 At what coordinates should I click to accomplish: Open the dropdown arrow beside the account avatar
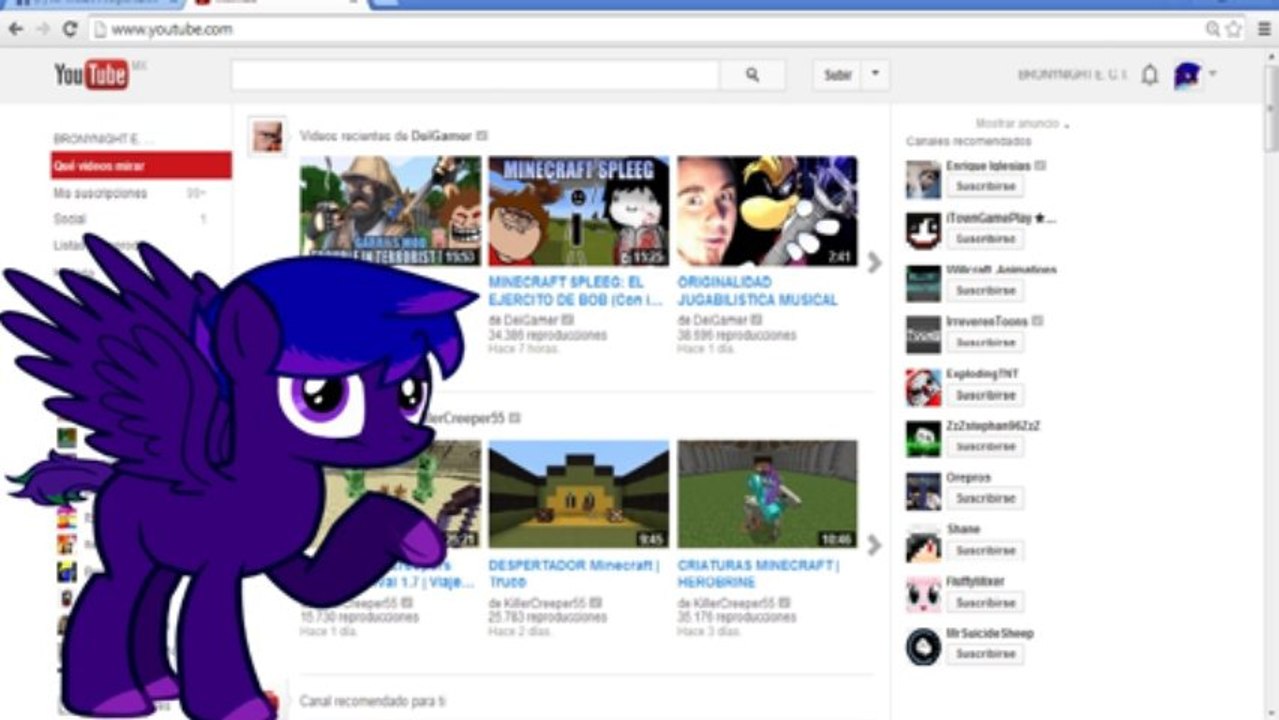point(1213,73)
